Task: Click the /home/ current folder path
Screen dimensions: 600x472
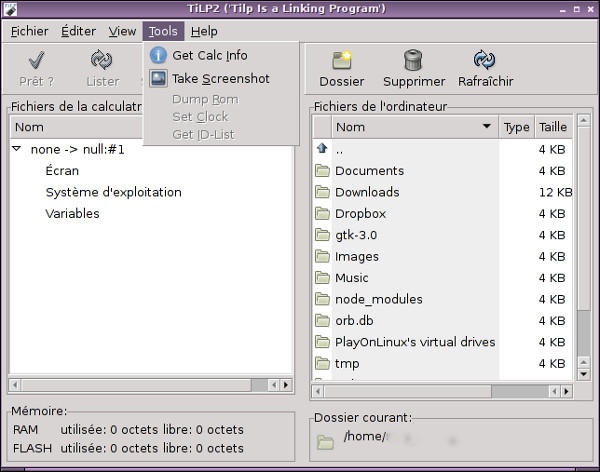Action: pyautogui.click(x=365, y=436)
